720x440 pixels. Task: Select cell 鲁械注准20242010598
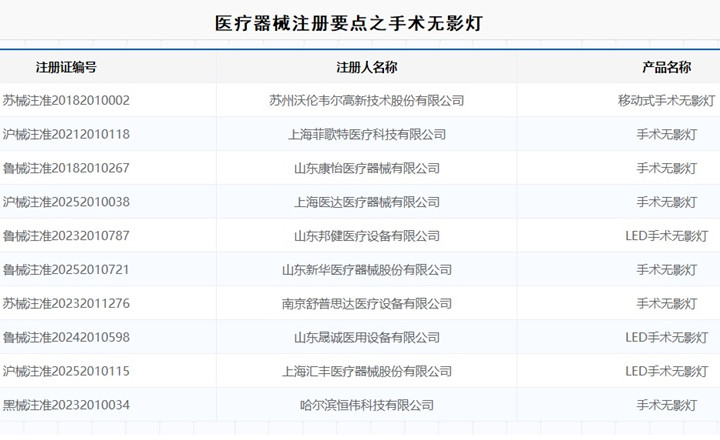[66, 337]
